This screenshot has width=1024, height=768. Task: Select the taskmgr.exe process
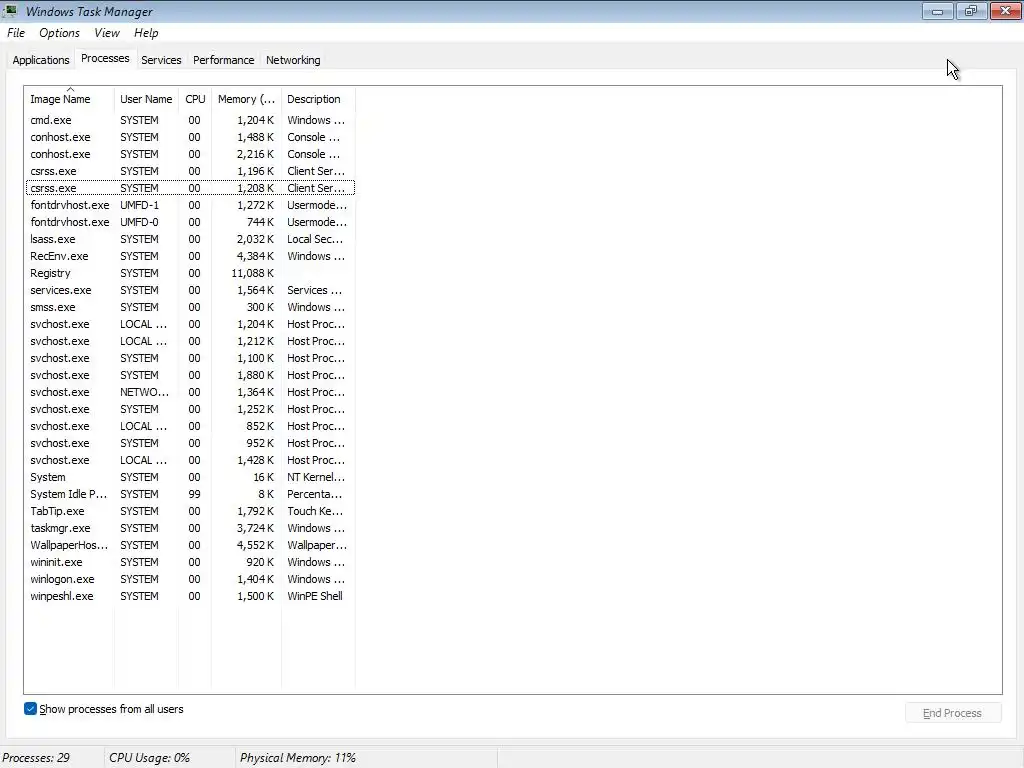pyautogui.click(x=190, y=528)
